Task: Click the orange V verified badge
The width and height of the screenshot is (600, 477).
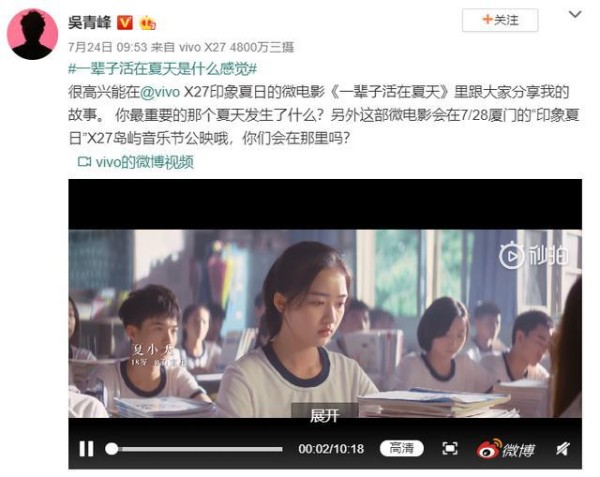Action: click(x=125, y=23)
